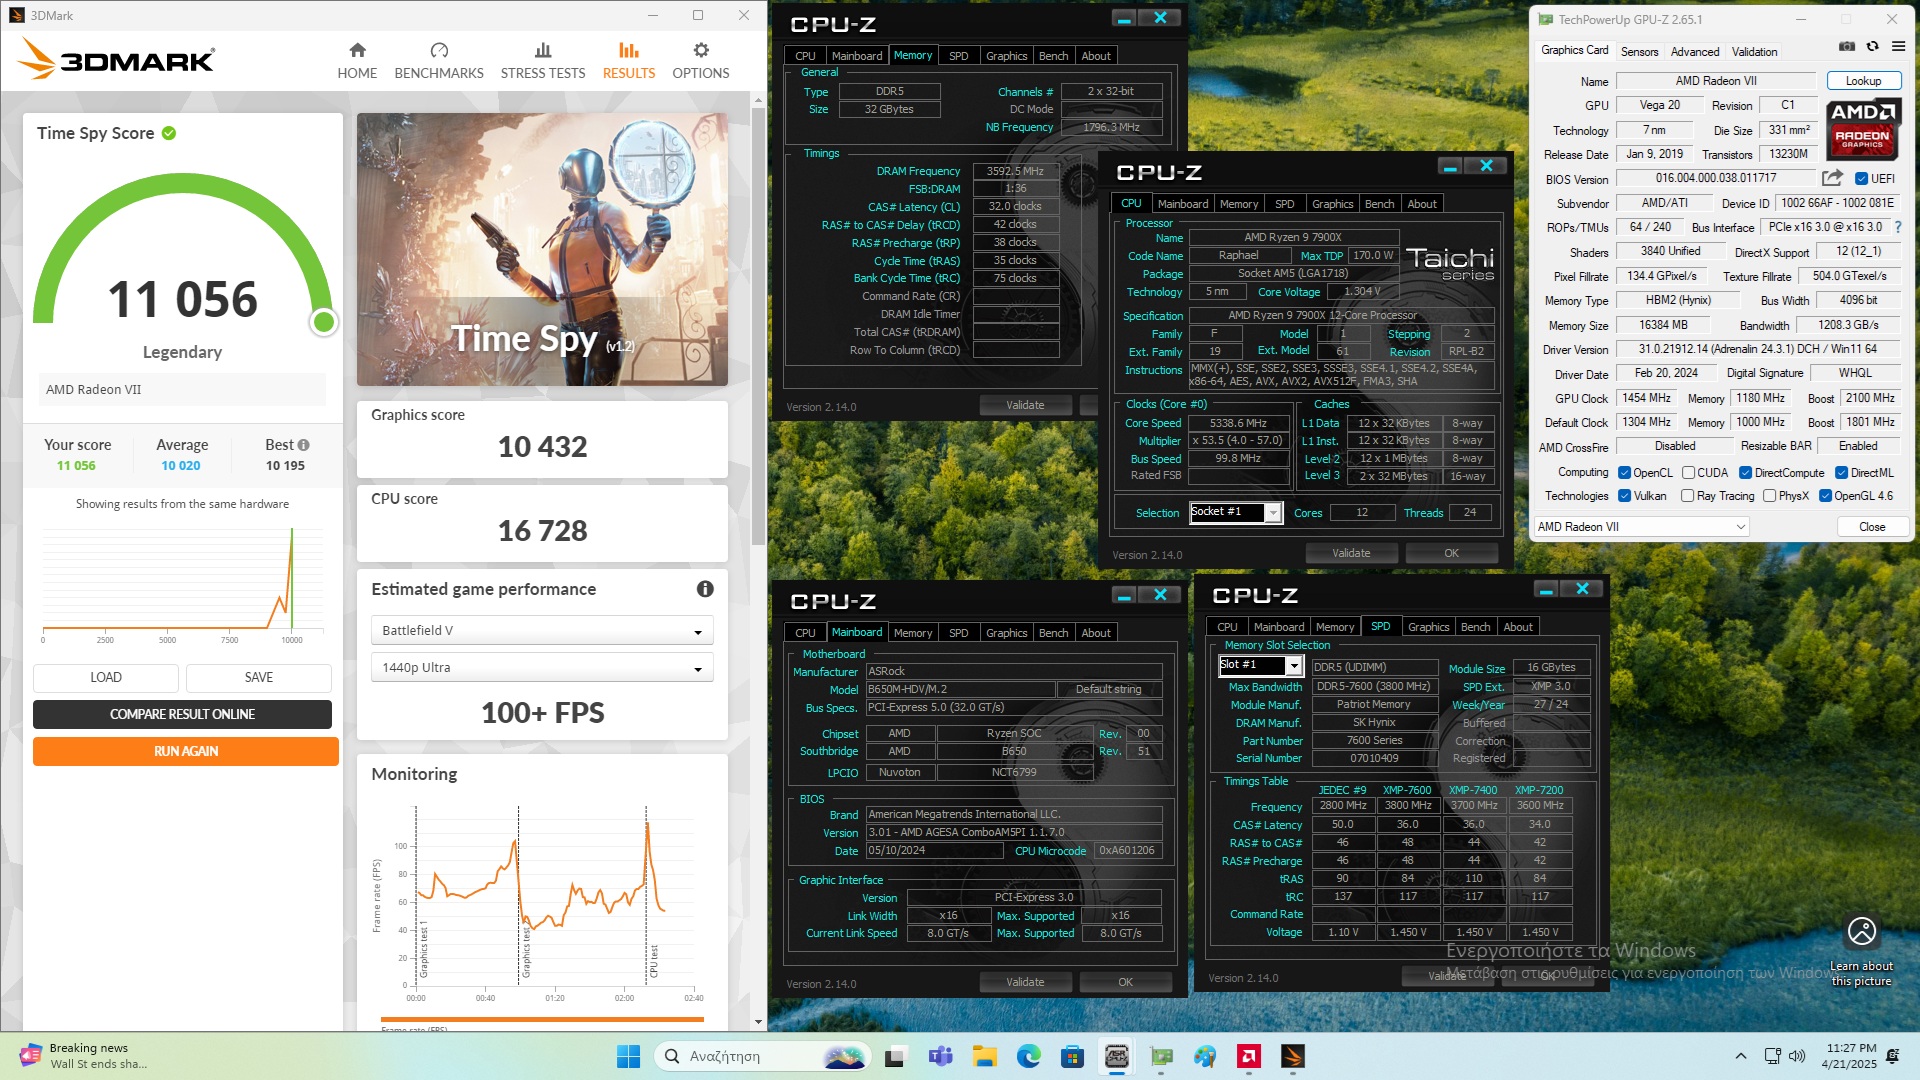Open the AMD Radeon VII card selector dropdown
Image resolution: width=1920 pixels, height=1080 pixels.
coord(1641,527)
